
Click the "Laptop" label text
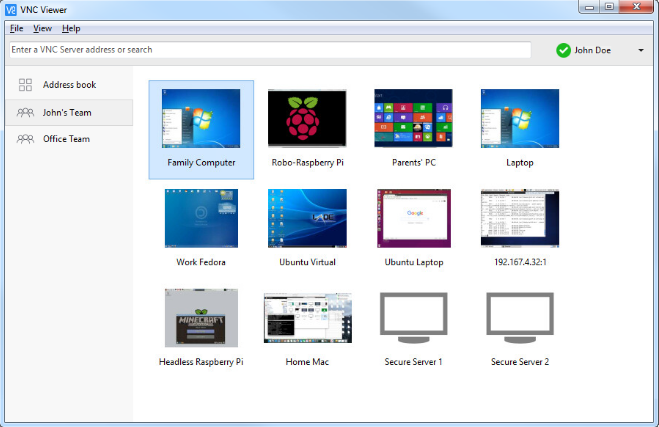click(x=520, y=162)
